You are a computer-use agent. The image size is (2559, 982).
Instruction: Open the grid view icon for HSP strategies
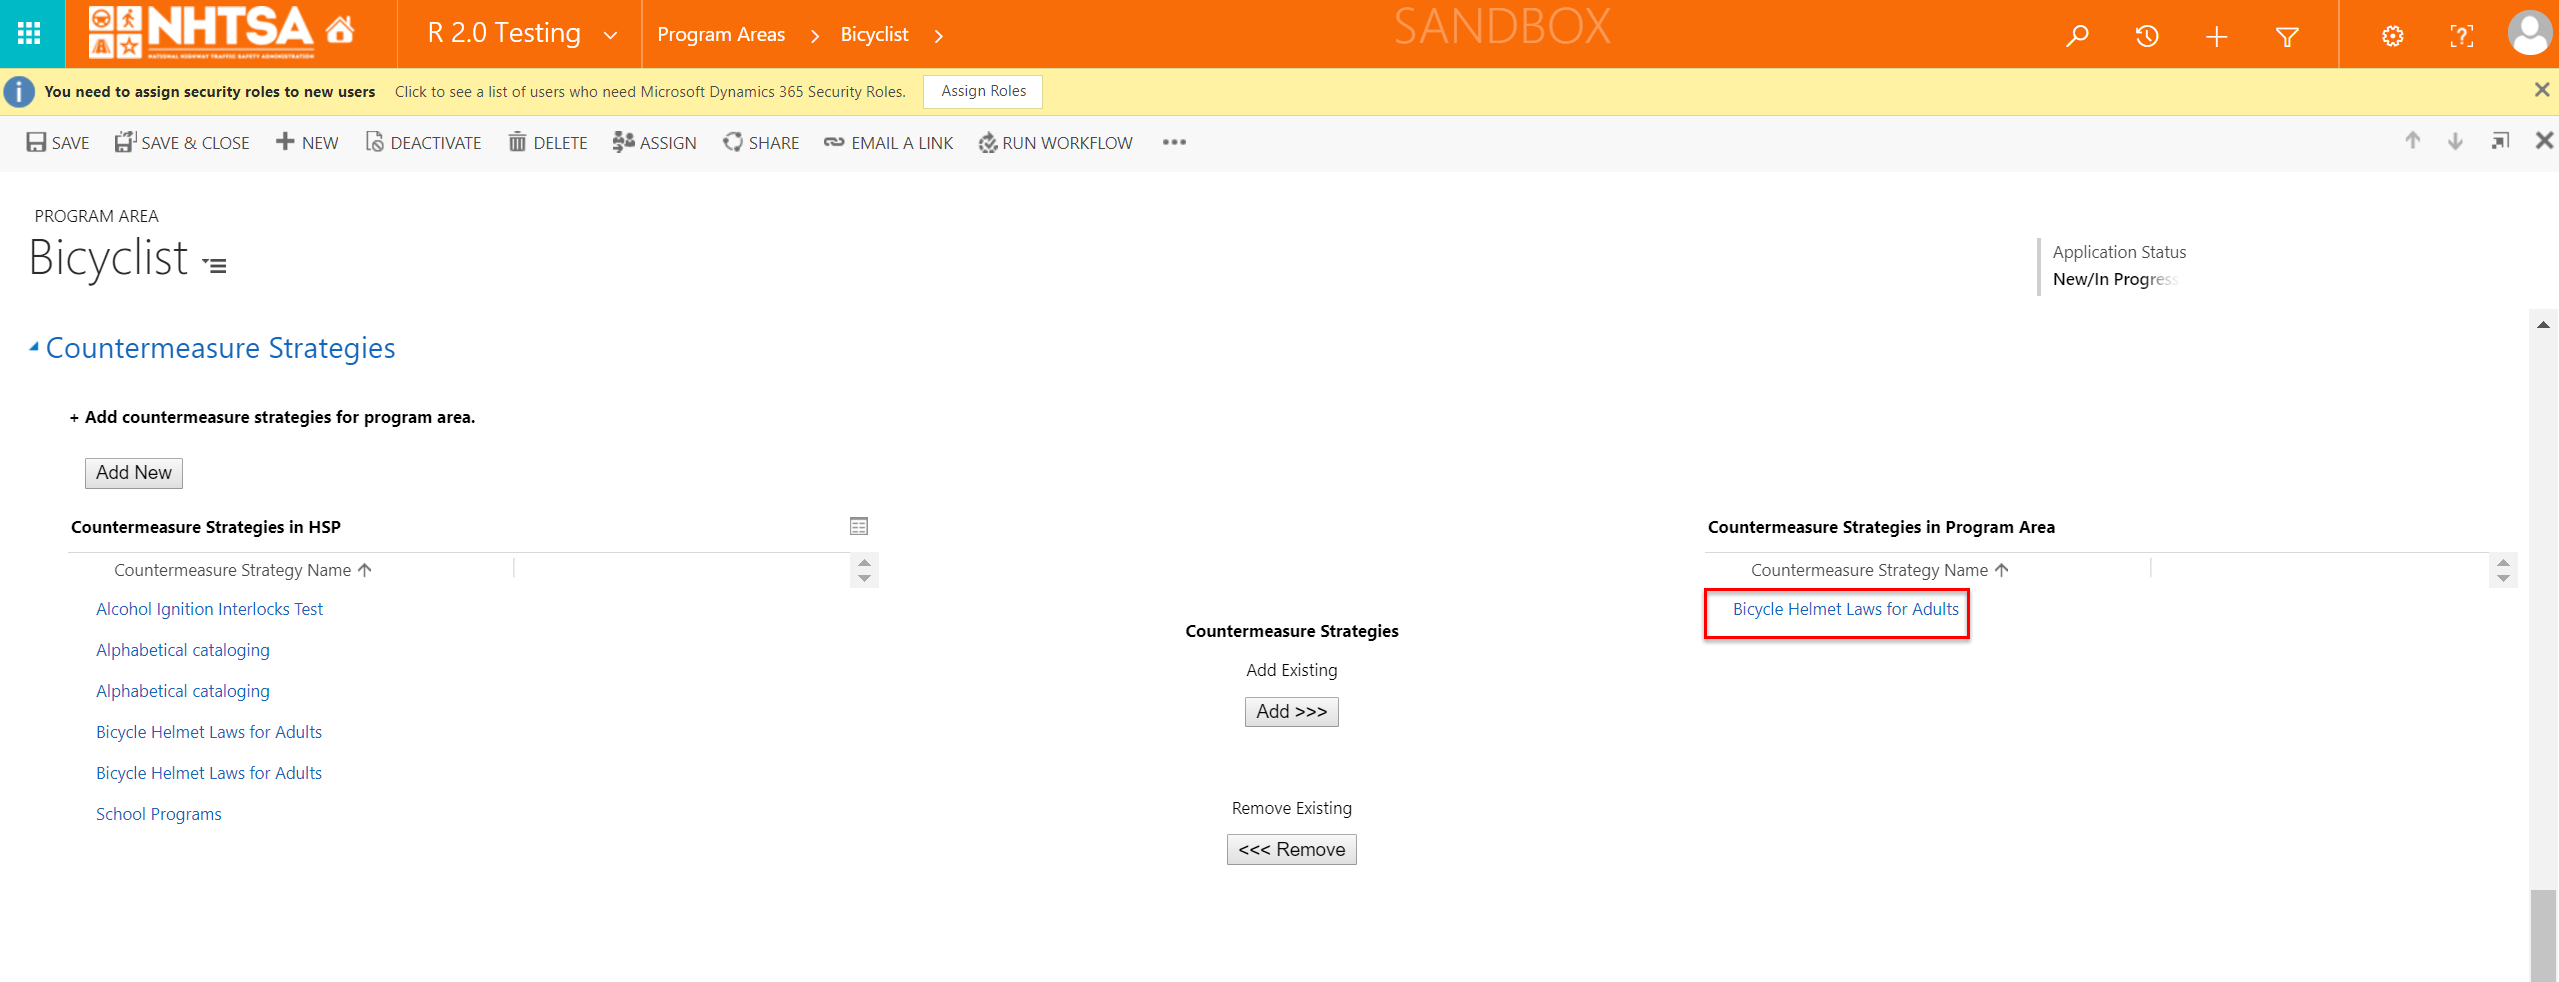point(859,526)
